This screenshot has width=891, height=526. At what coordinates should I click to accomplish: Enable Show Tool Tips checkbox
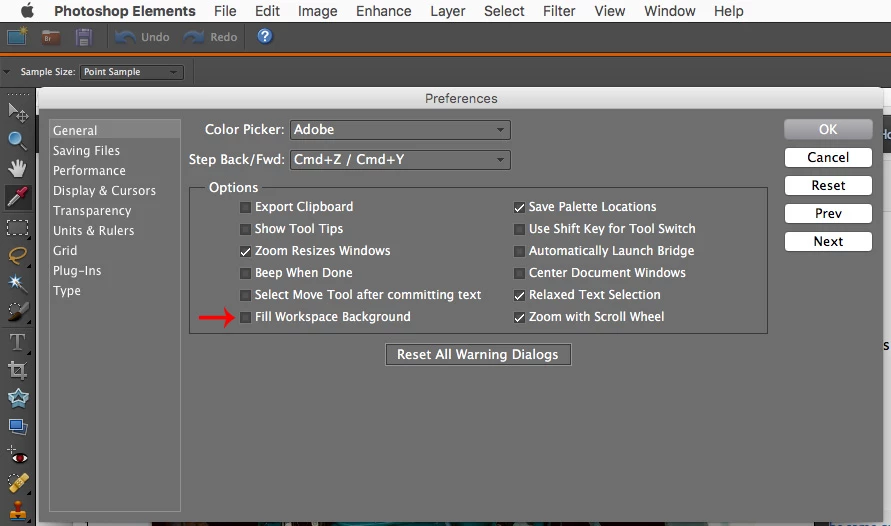[x=245, y=229]
